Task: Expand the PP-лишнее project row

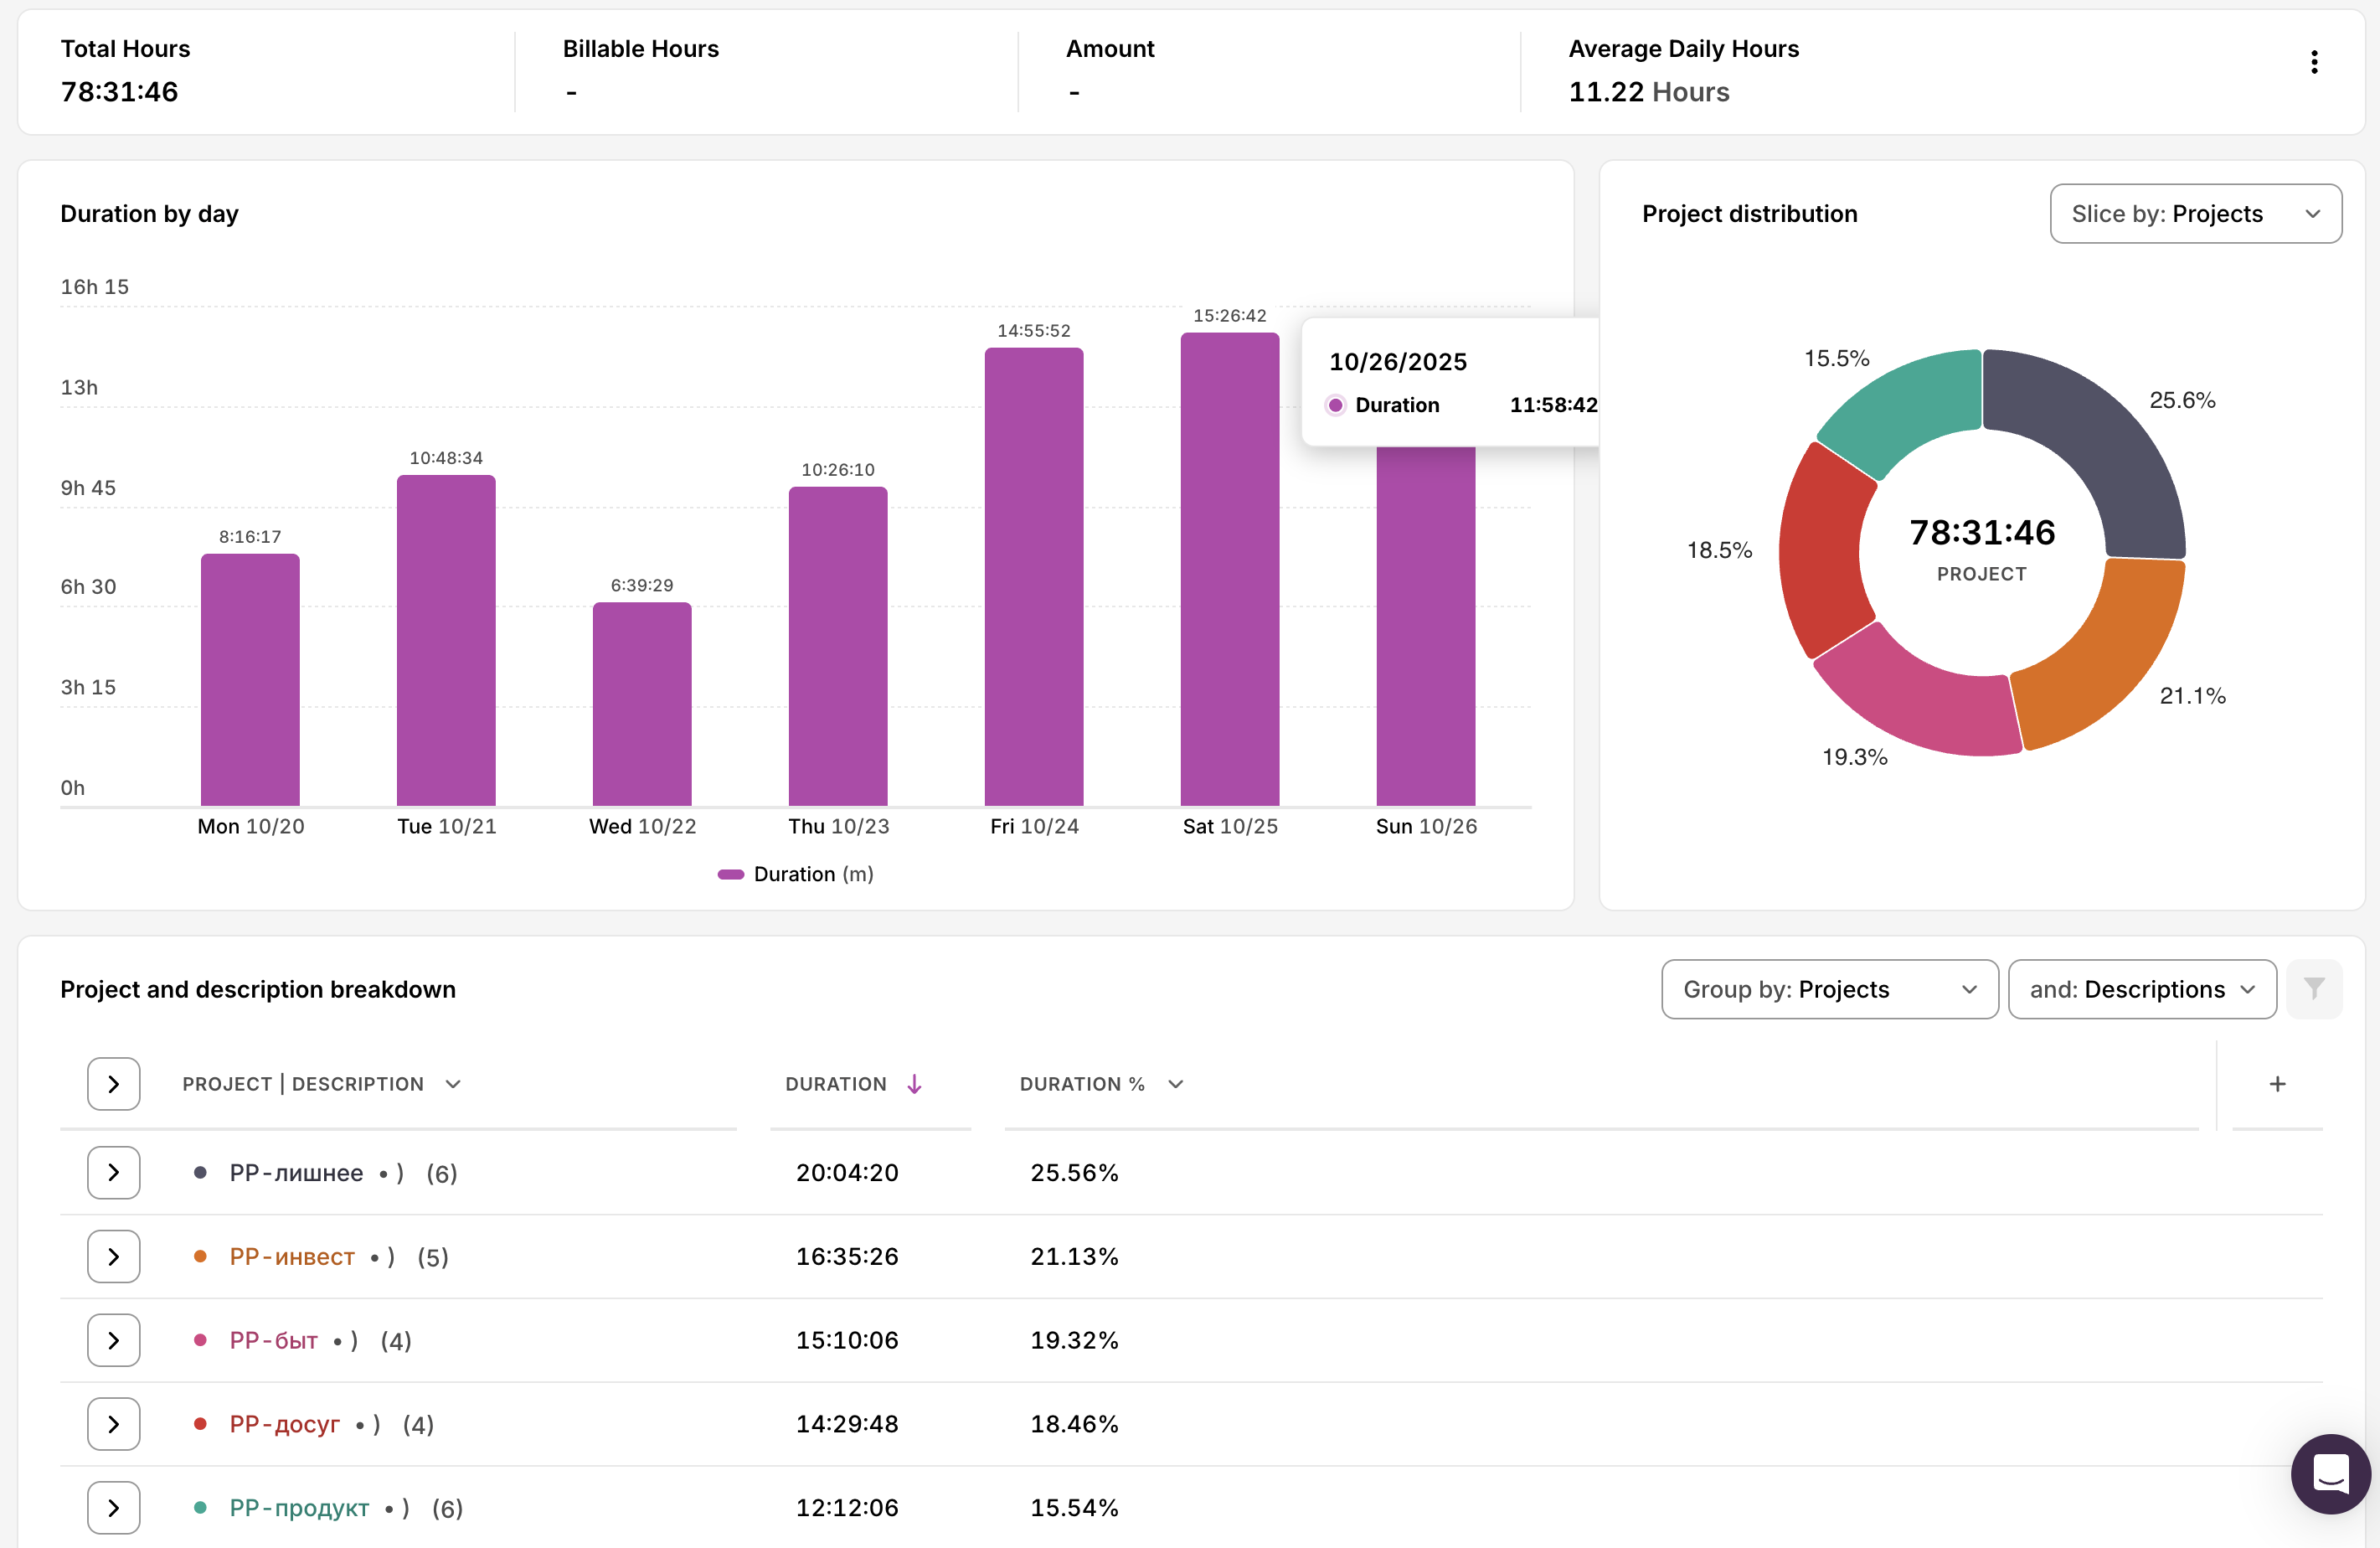Action: click(x=113, y=1172)
